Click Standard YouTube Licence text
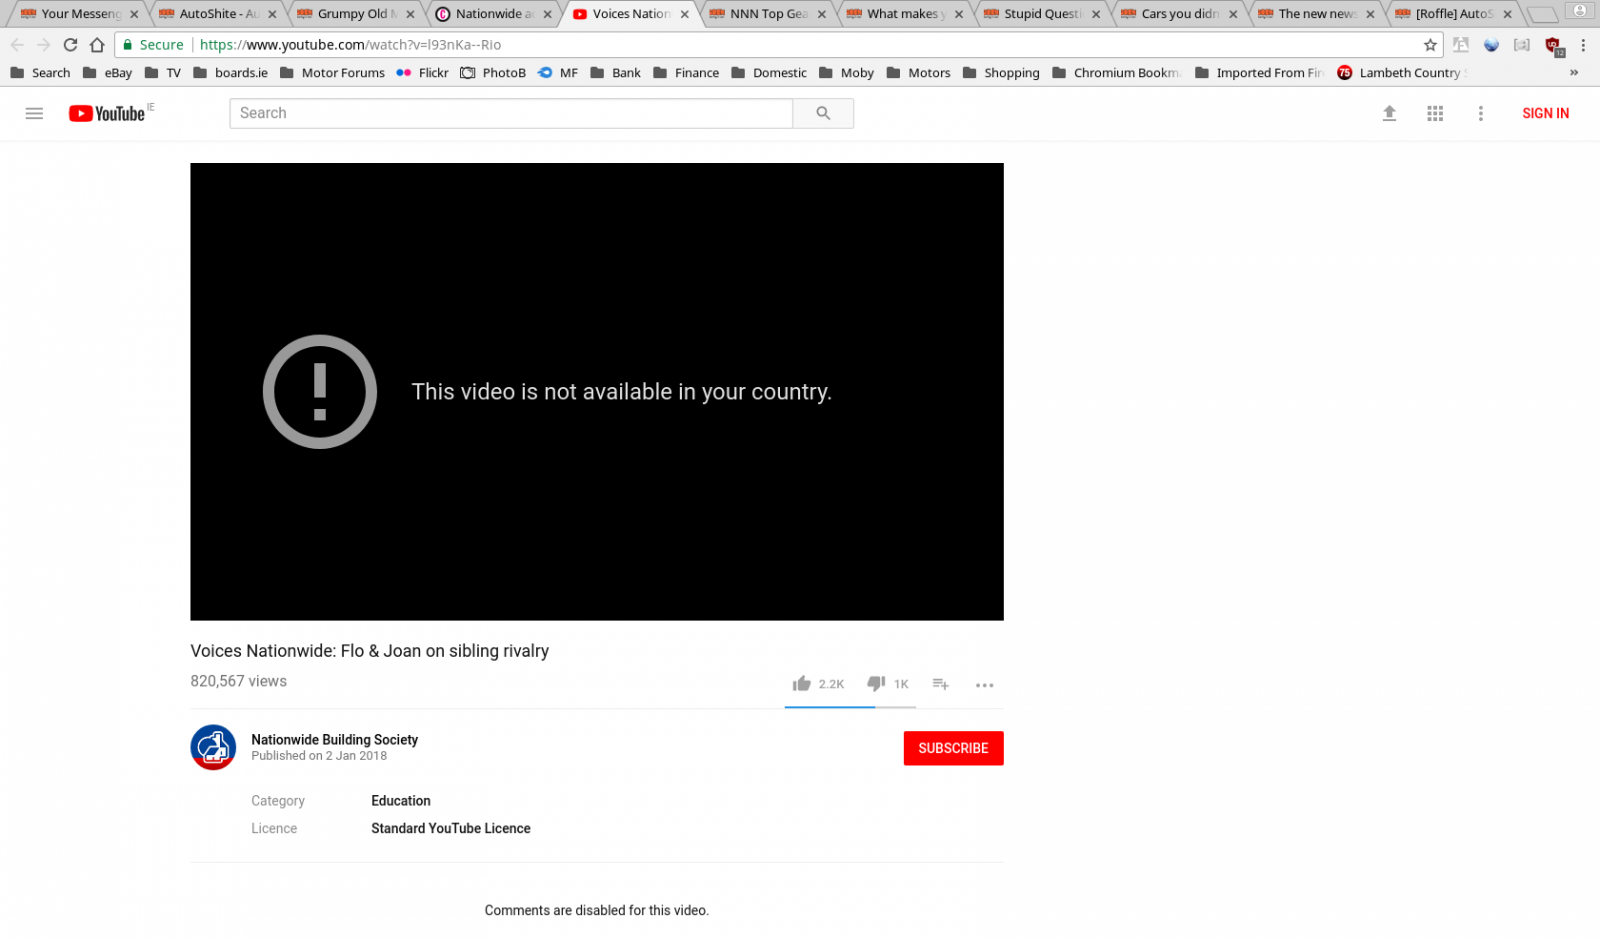Screen dimensions: 1600x939 [451, 828]
